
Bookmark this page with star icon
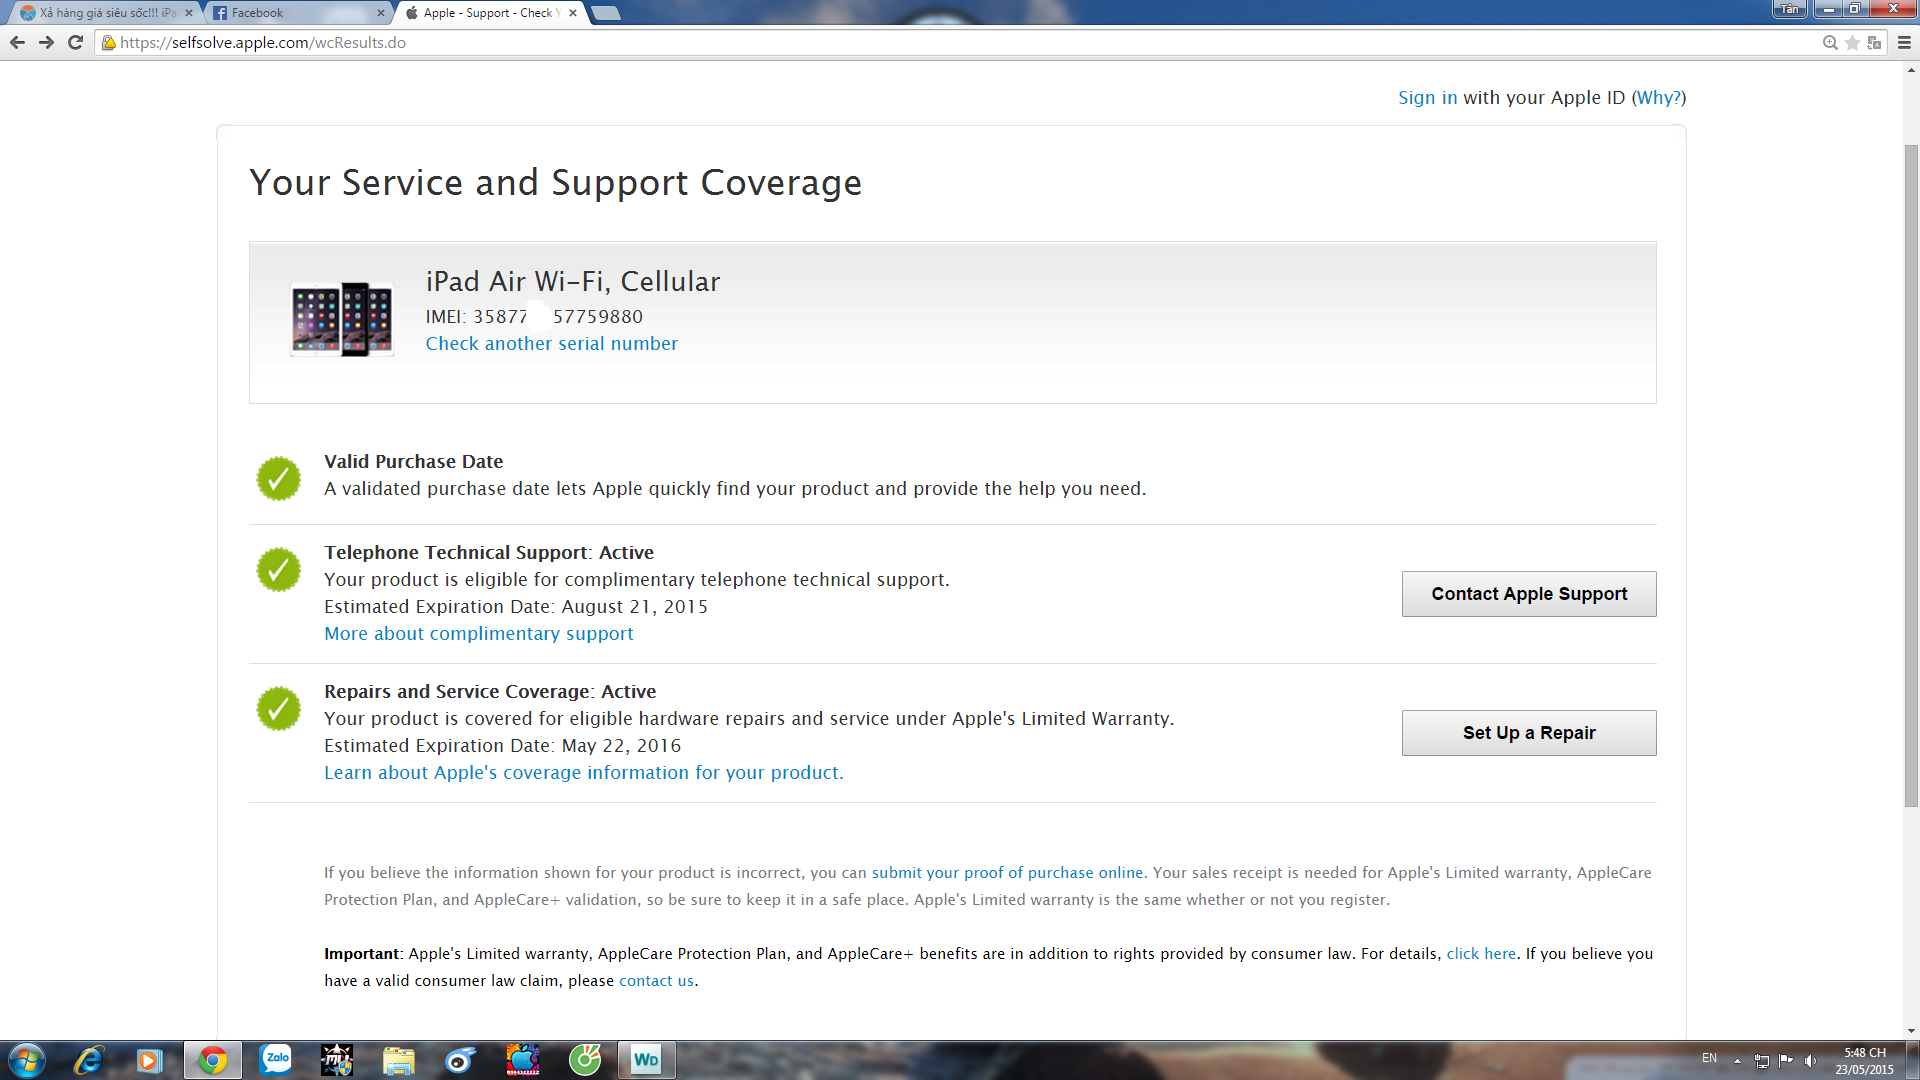pyautogui.click(x=1852, y=43)
